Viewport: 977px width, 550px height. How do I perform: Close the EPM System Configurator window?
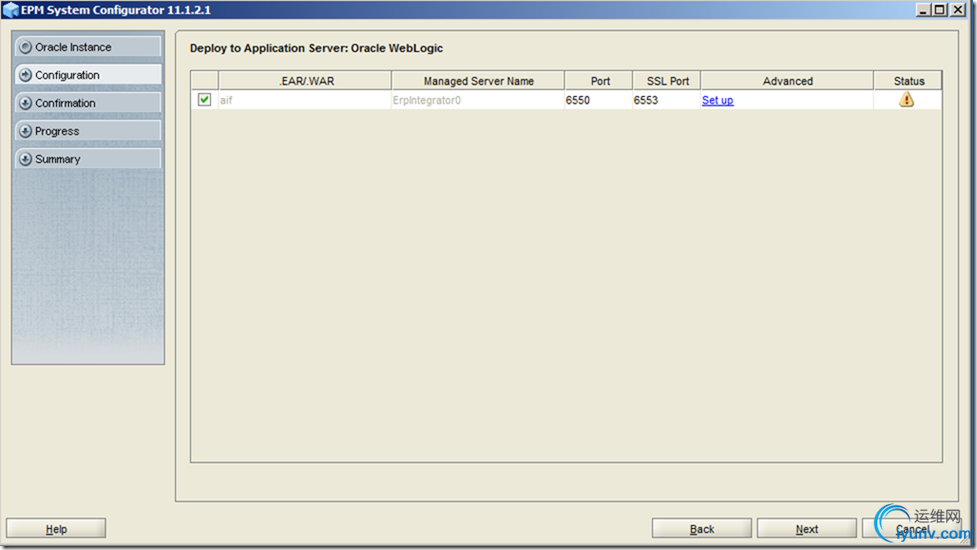tap(958, 10)
